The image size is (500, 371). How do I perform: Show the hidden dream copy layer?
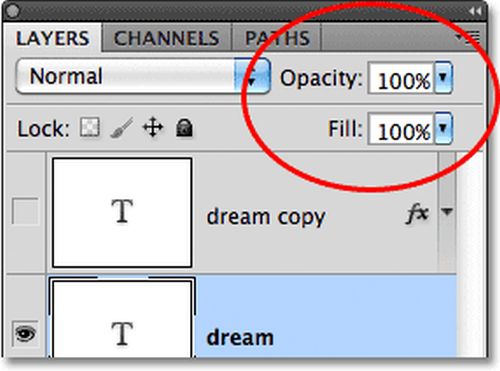click(x=25, y=211)
